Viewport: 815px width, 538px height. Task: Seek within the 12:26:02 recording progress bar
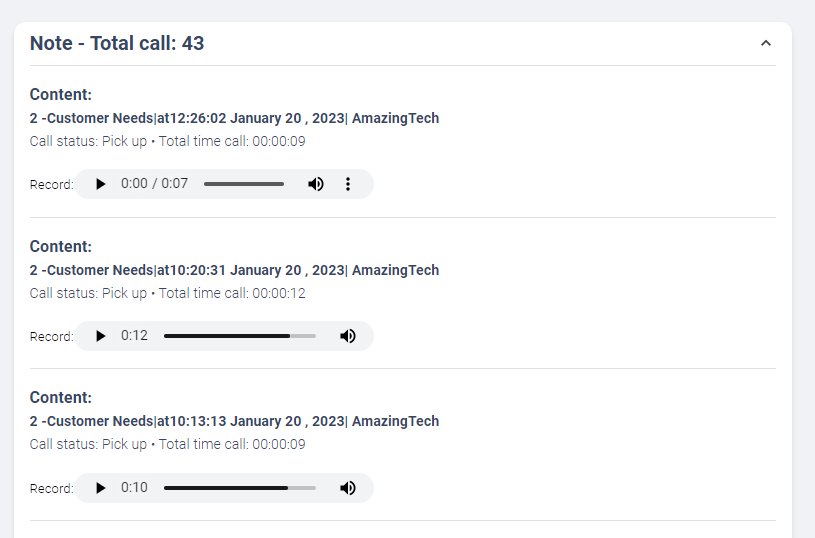(x=244, y=184)
